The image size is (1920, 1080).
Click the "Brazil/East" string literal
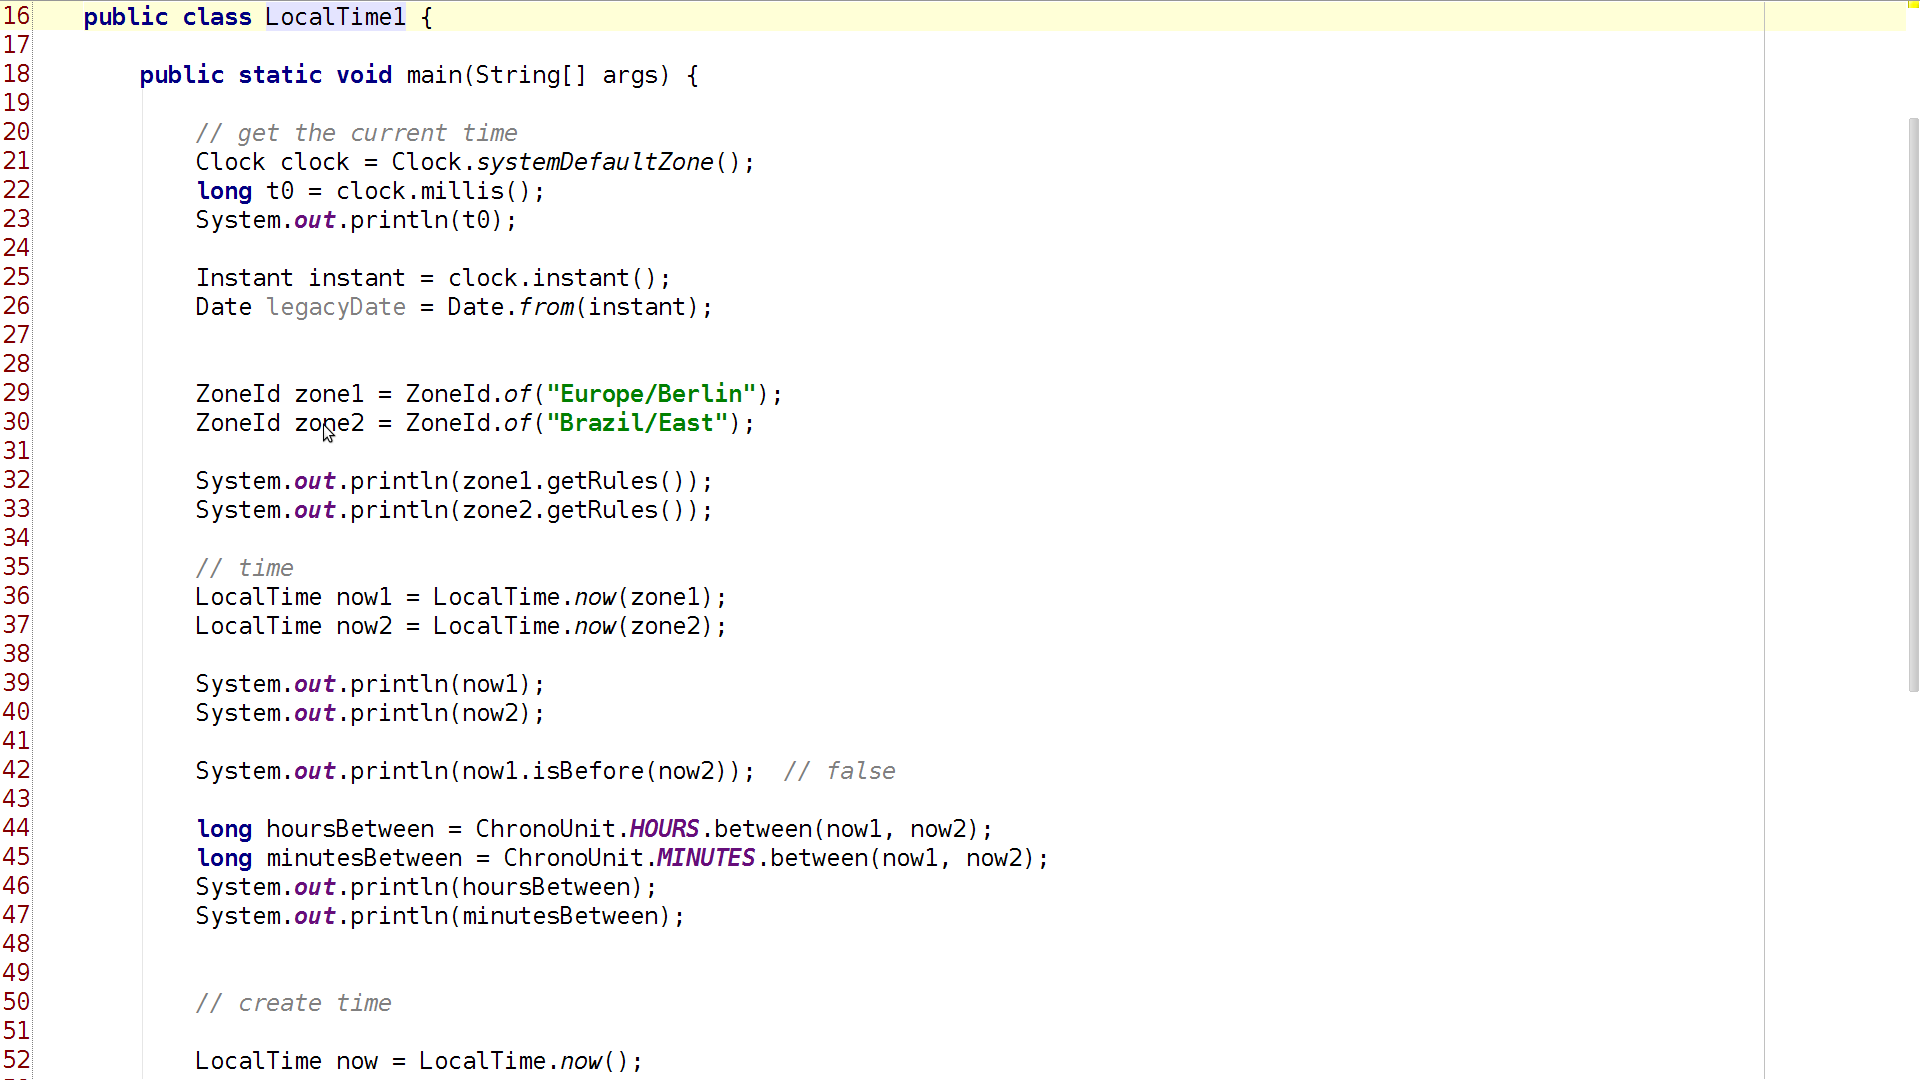pyautogui.click(x=637, y=423)
